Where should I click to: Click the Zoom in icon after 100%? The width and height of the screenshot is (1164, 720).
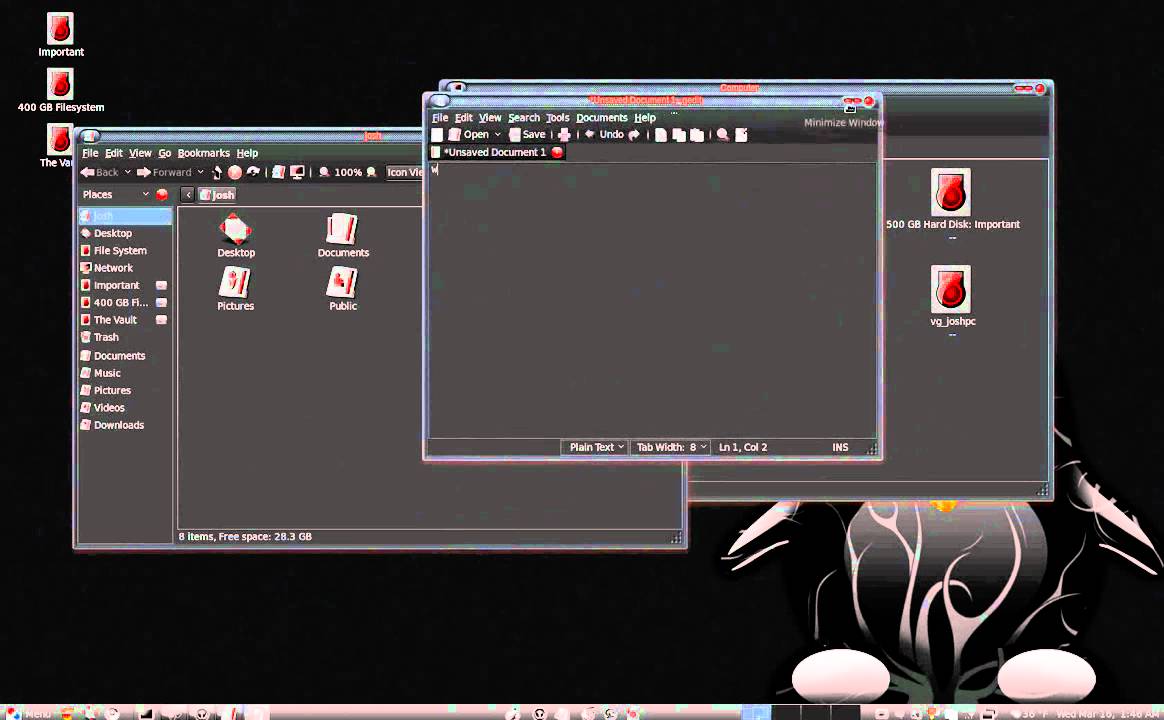tap(371, 172)
